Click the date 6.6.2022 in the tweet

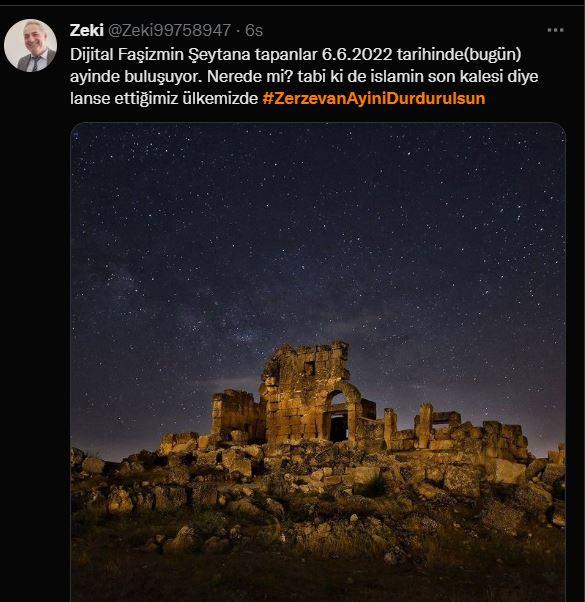click(x=357, y=54)
